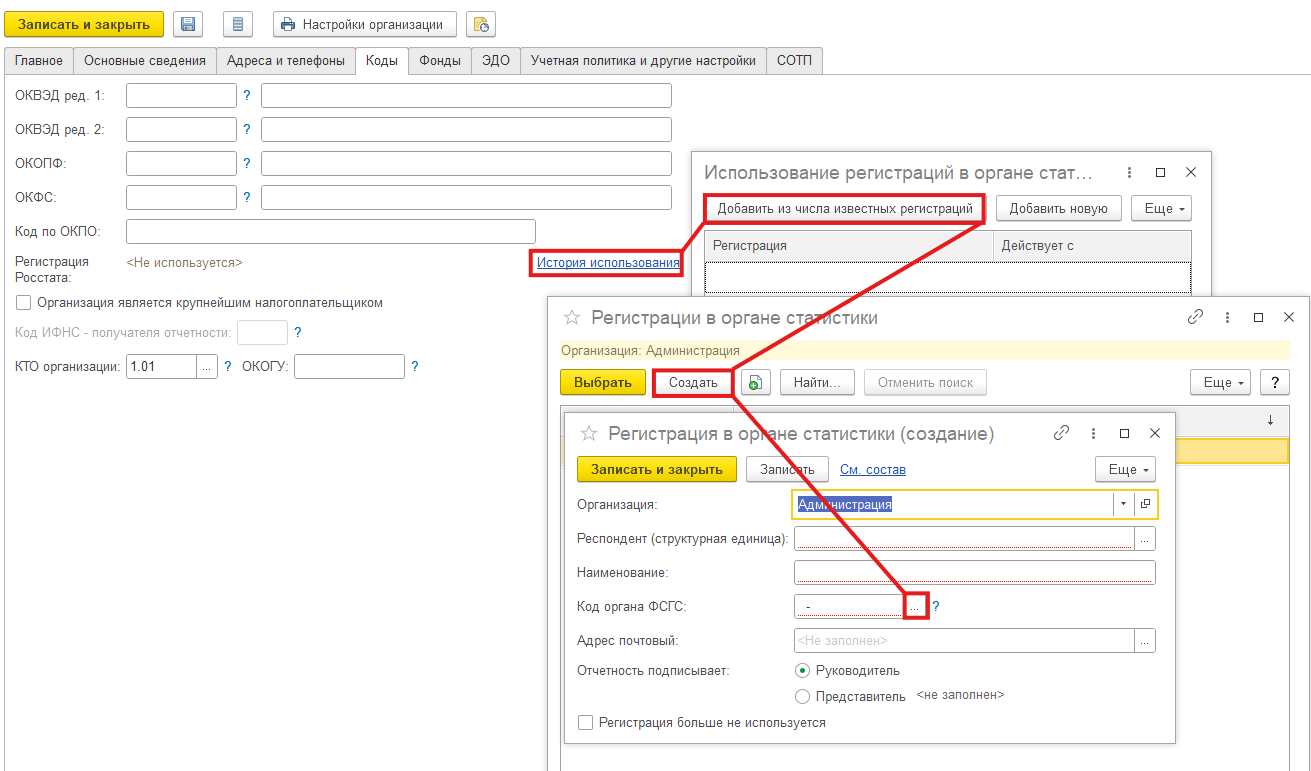This screenshot has height=771, width=1311.
Task: Click Добавить из числа известных регистраций
Action: [x=845, y=209]
